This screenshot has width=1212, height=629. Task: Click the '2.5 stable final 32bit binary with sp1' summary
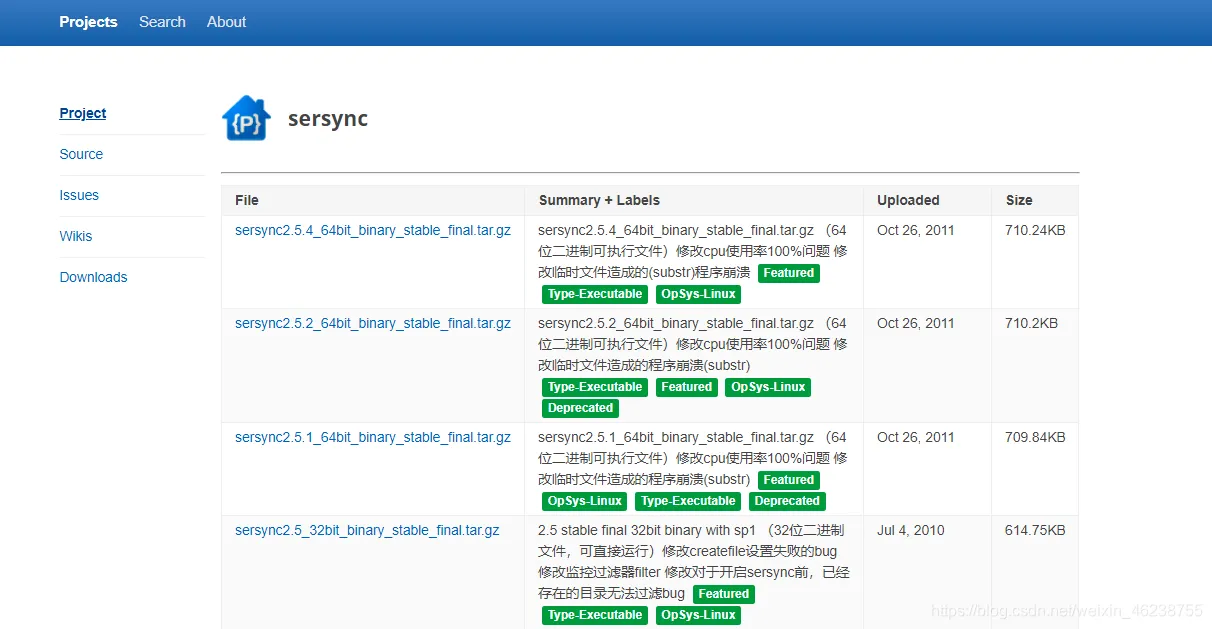[647, 530]
